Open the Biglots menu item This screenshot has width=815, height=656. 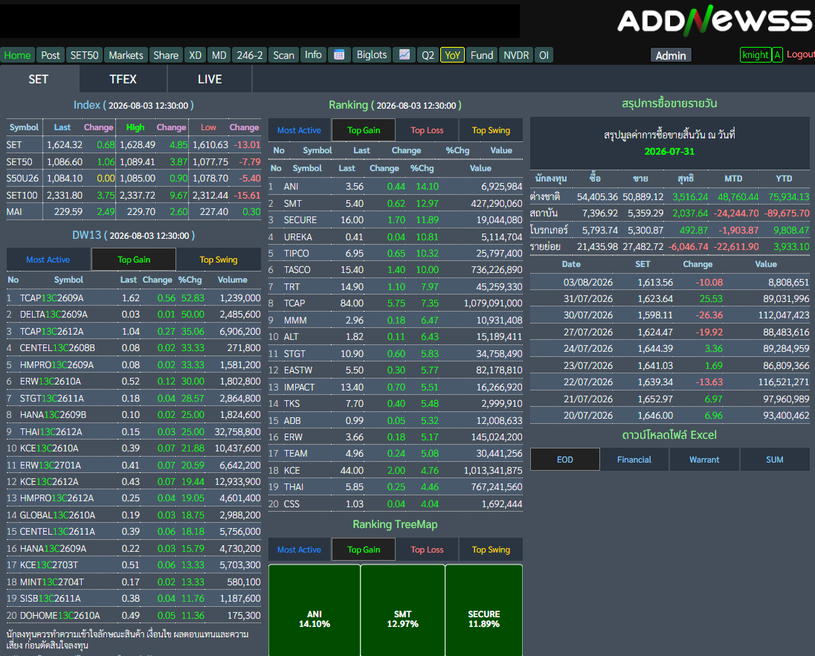[x=372, y=55]
